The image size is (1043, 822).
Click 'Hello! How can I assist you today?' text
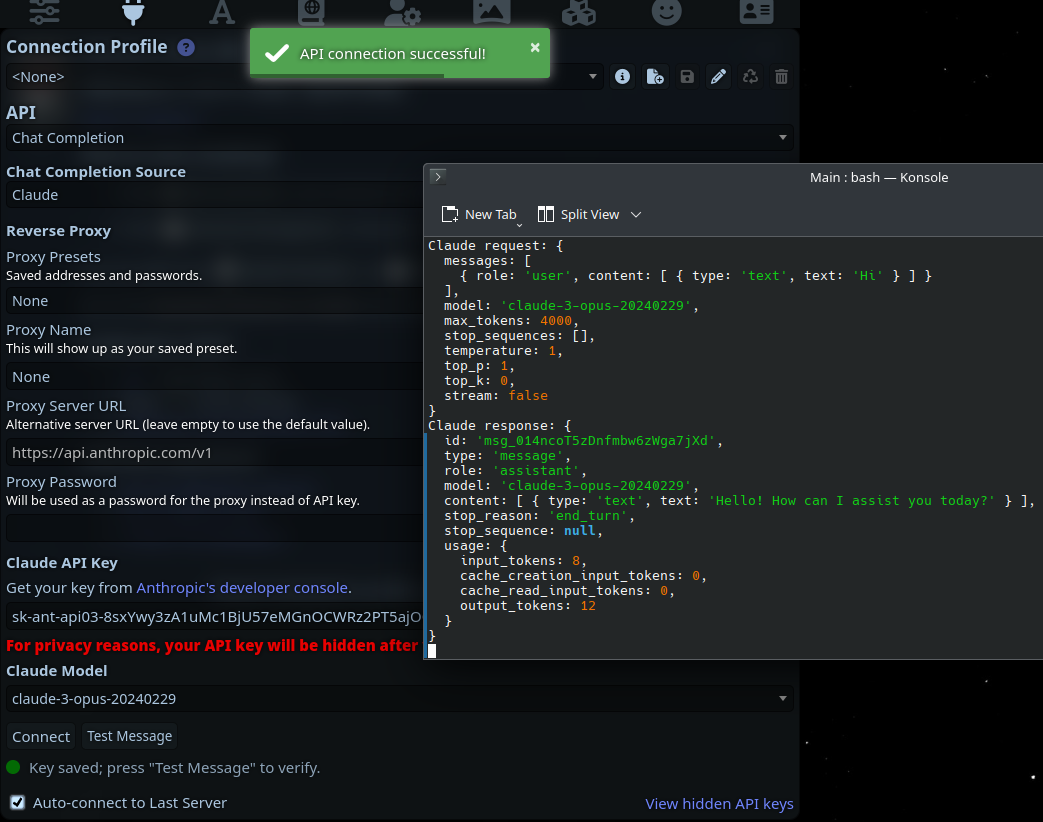click(x=851, y=501)
